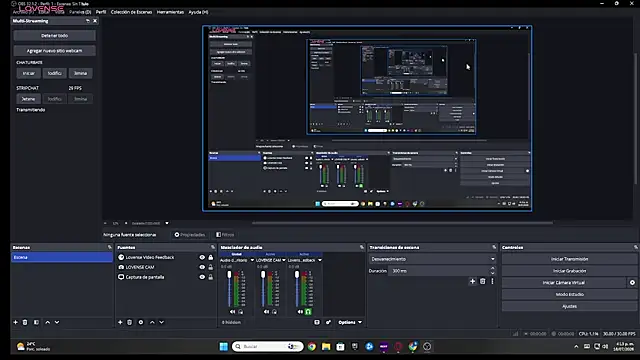Open the Herramientas menu
The image size is (640, 360).
(170, 12)
